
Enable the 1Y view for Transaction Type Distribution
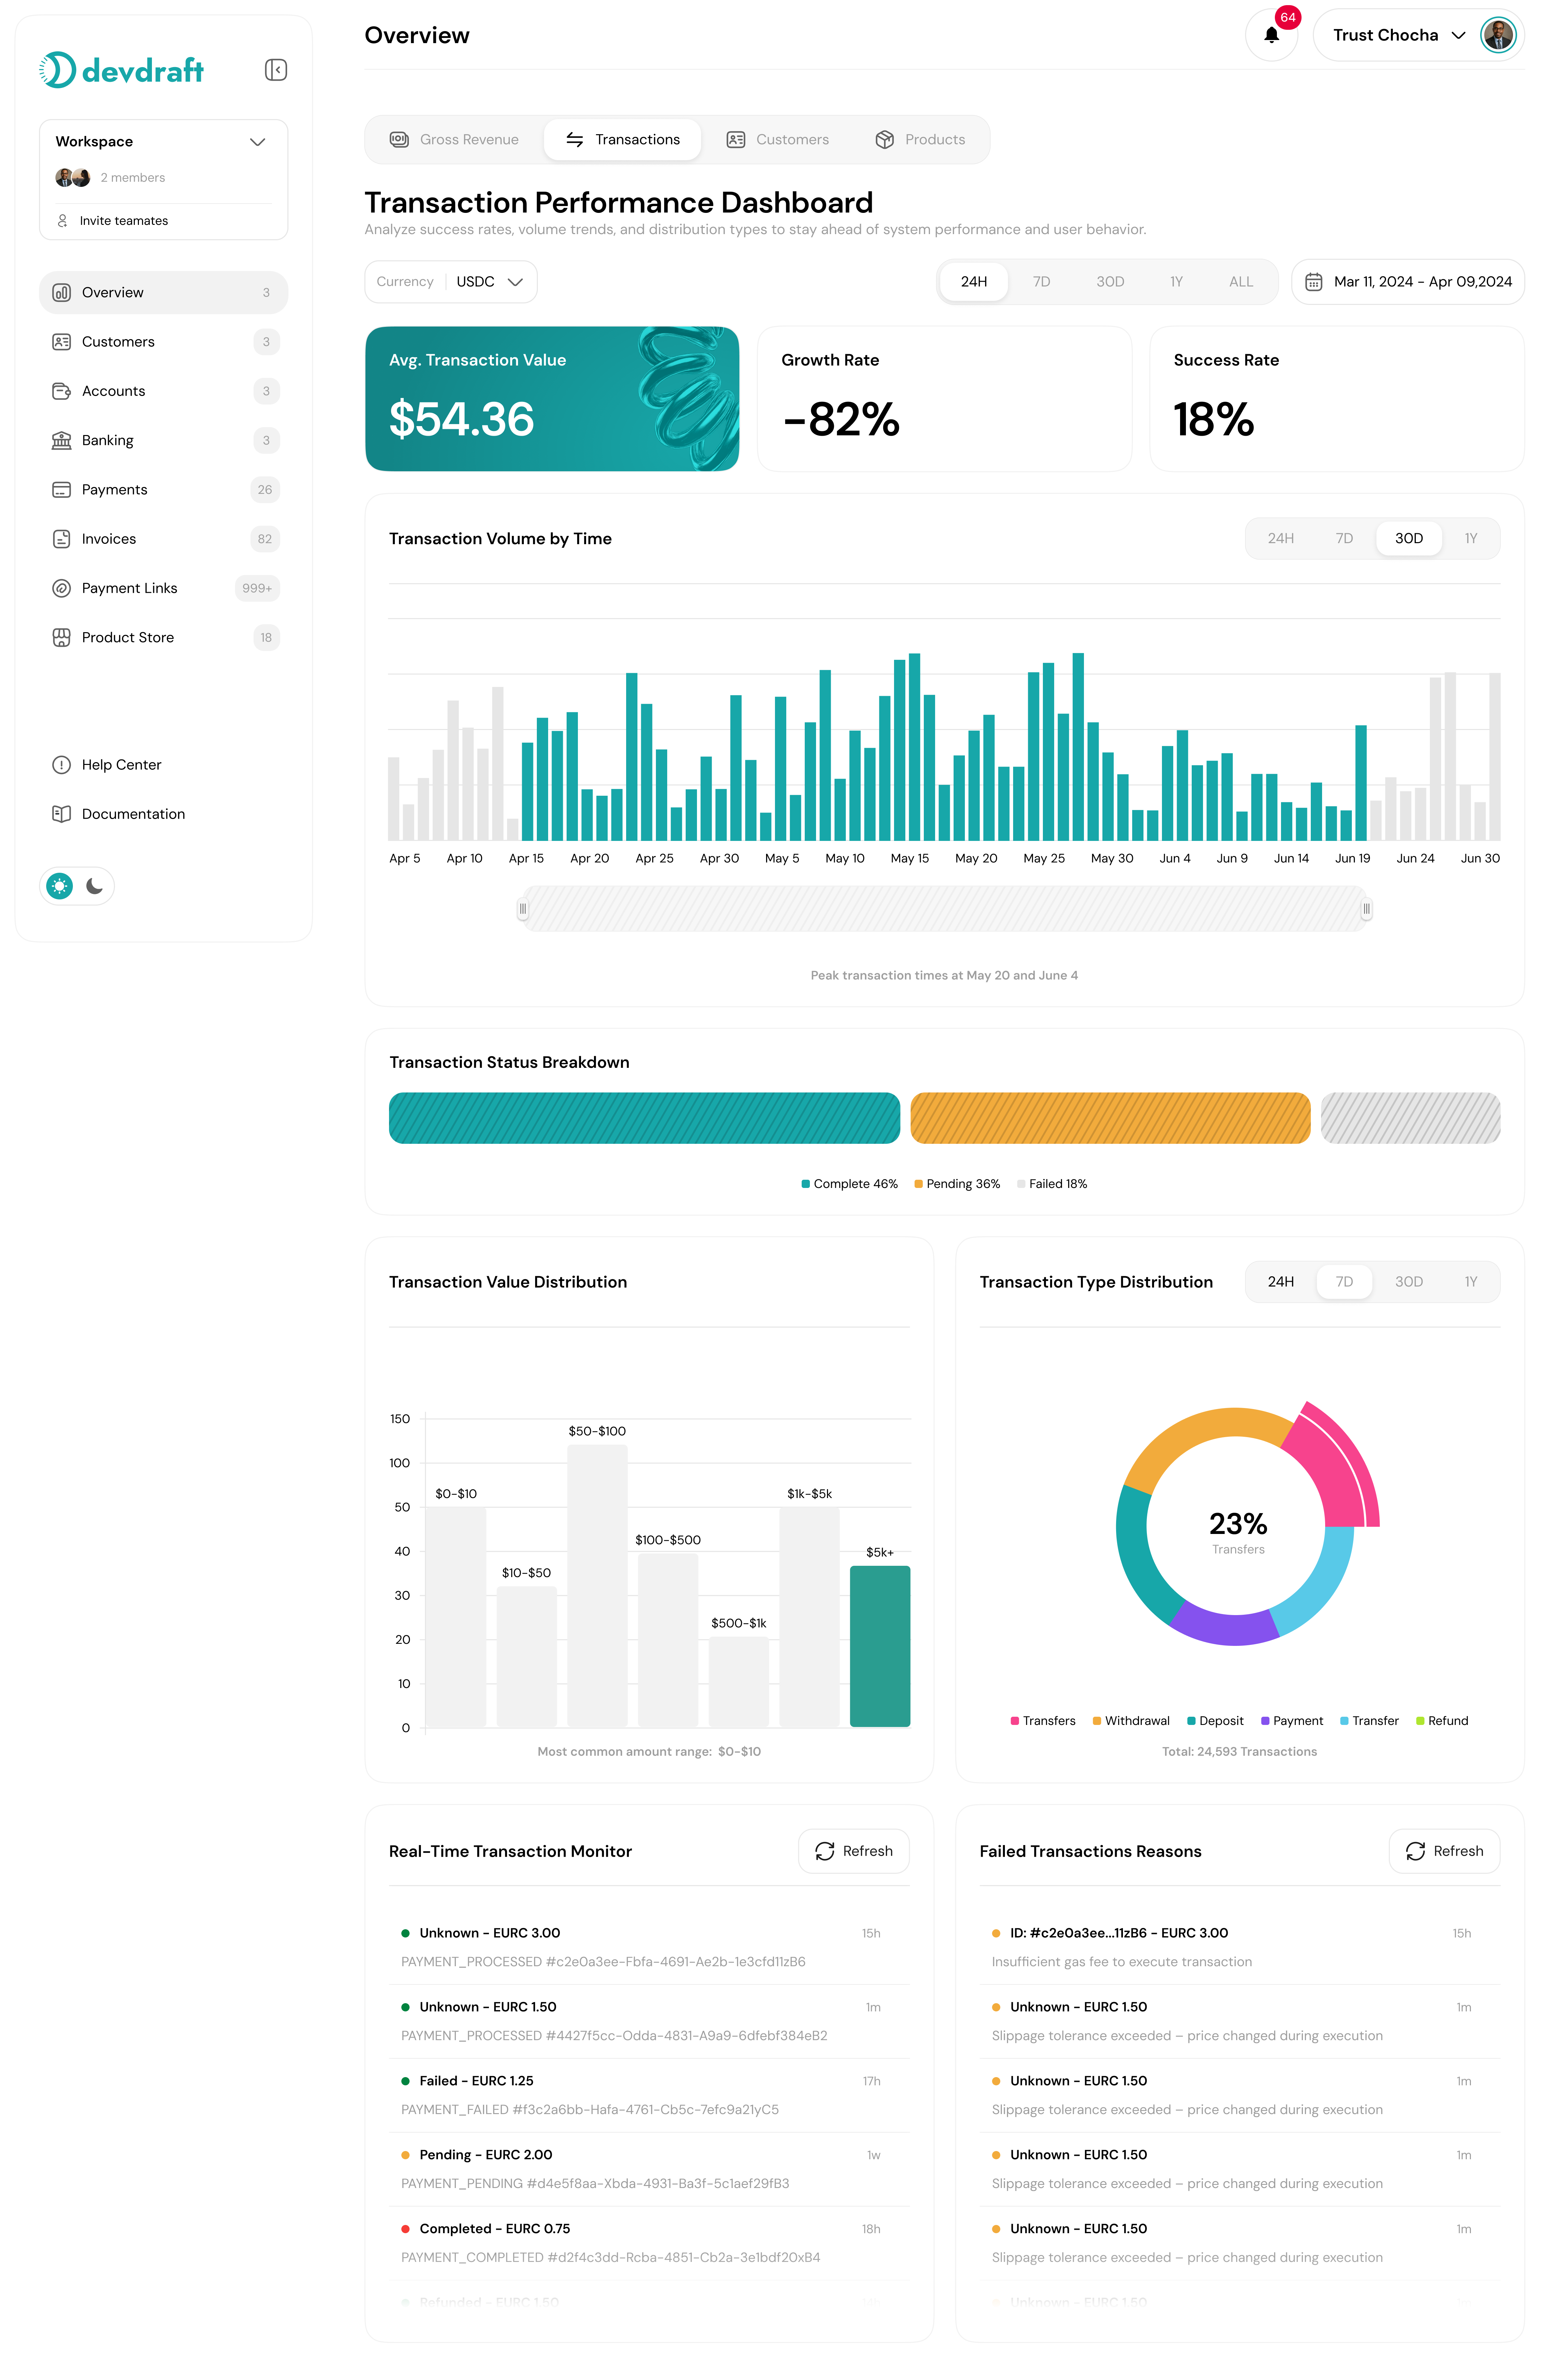(x=1470, y=1281)
